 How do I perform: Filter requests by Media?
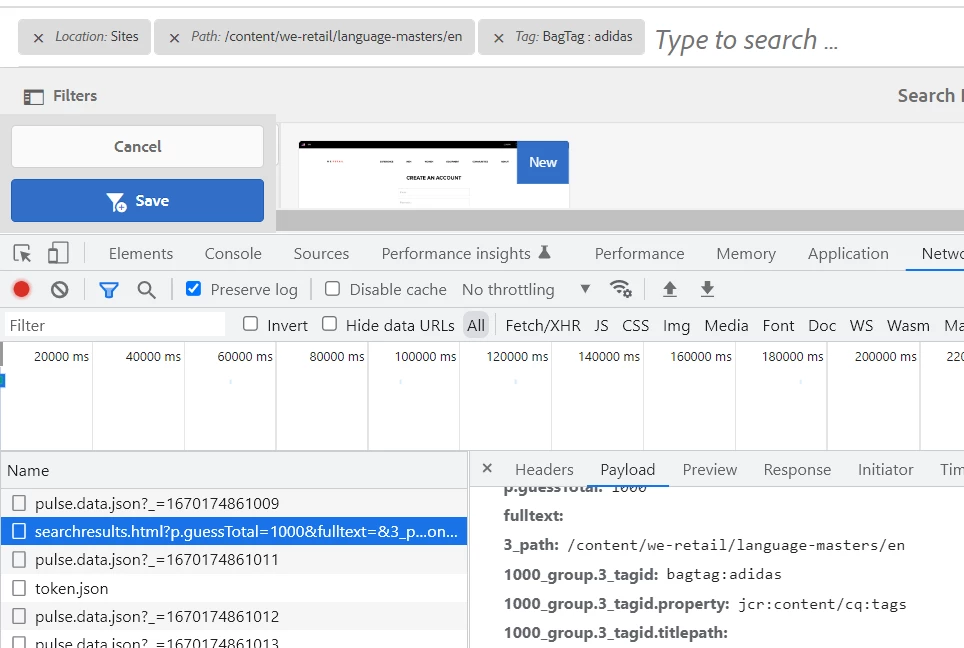coord(726,325)
